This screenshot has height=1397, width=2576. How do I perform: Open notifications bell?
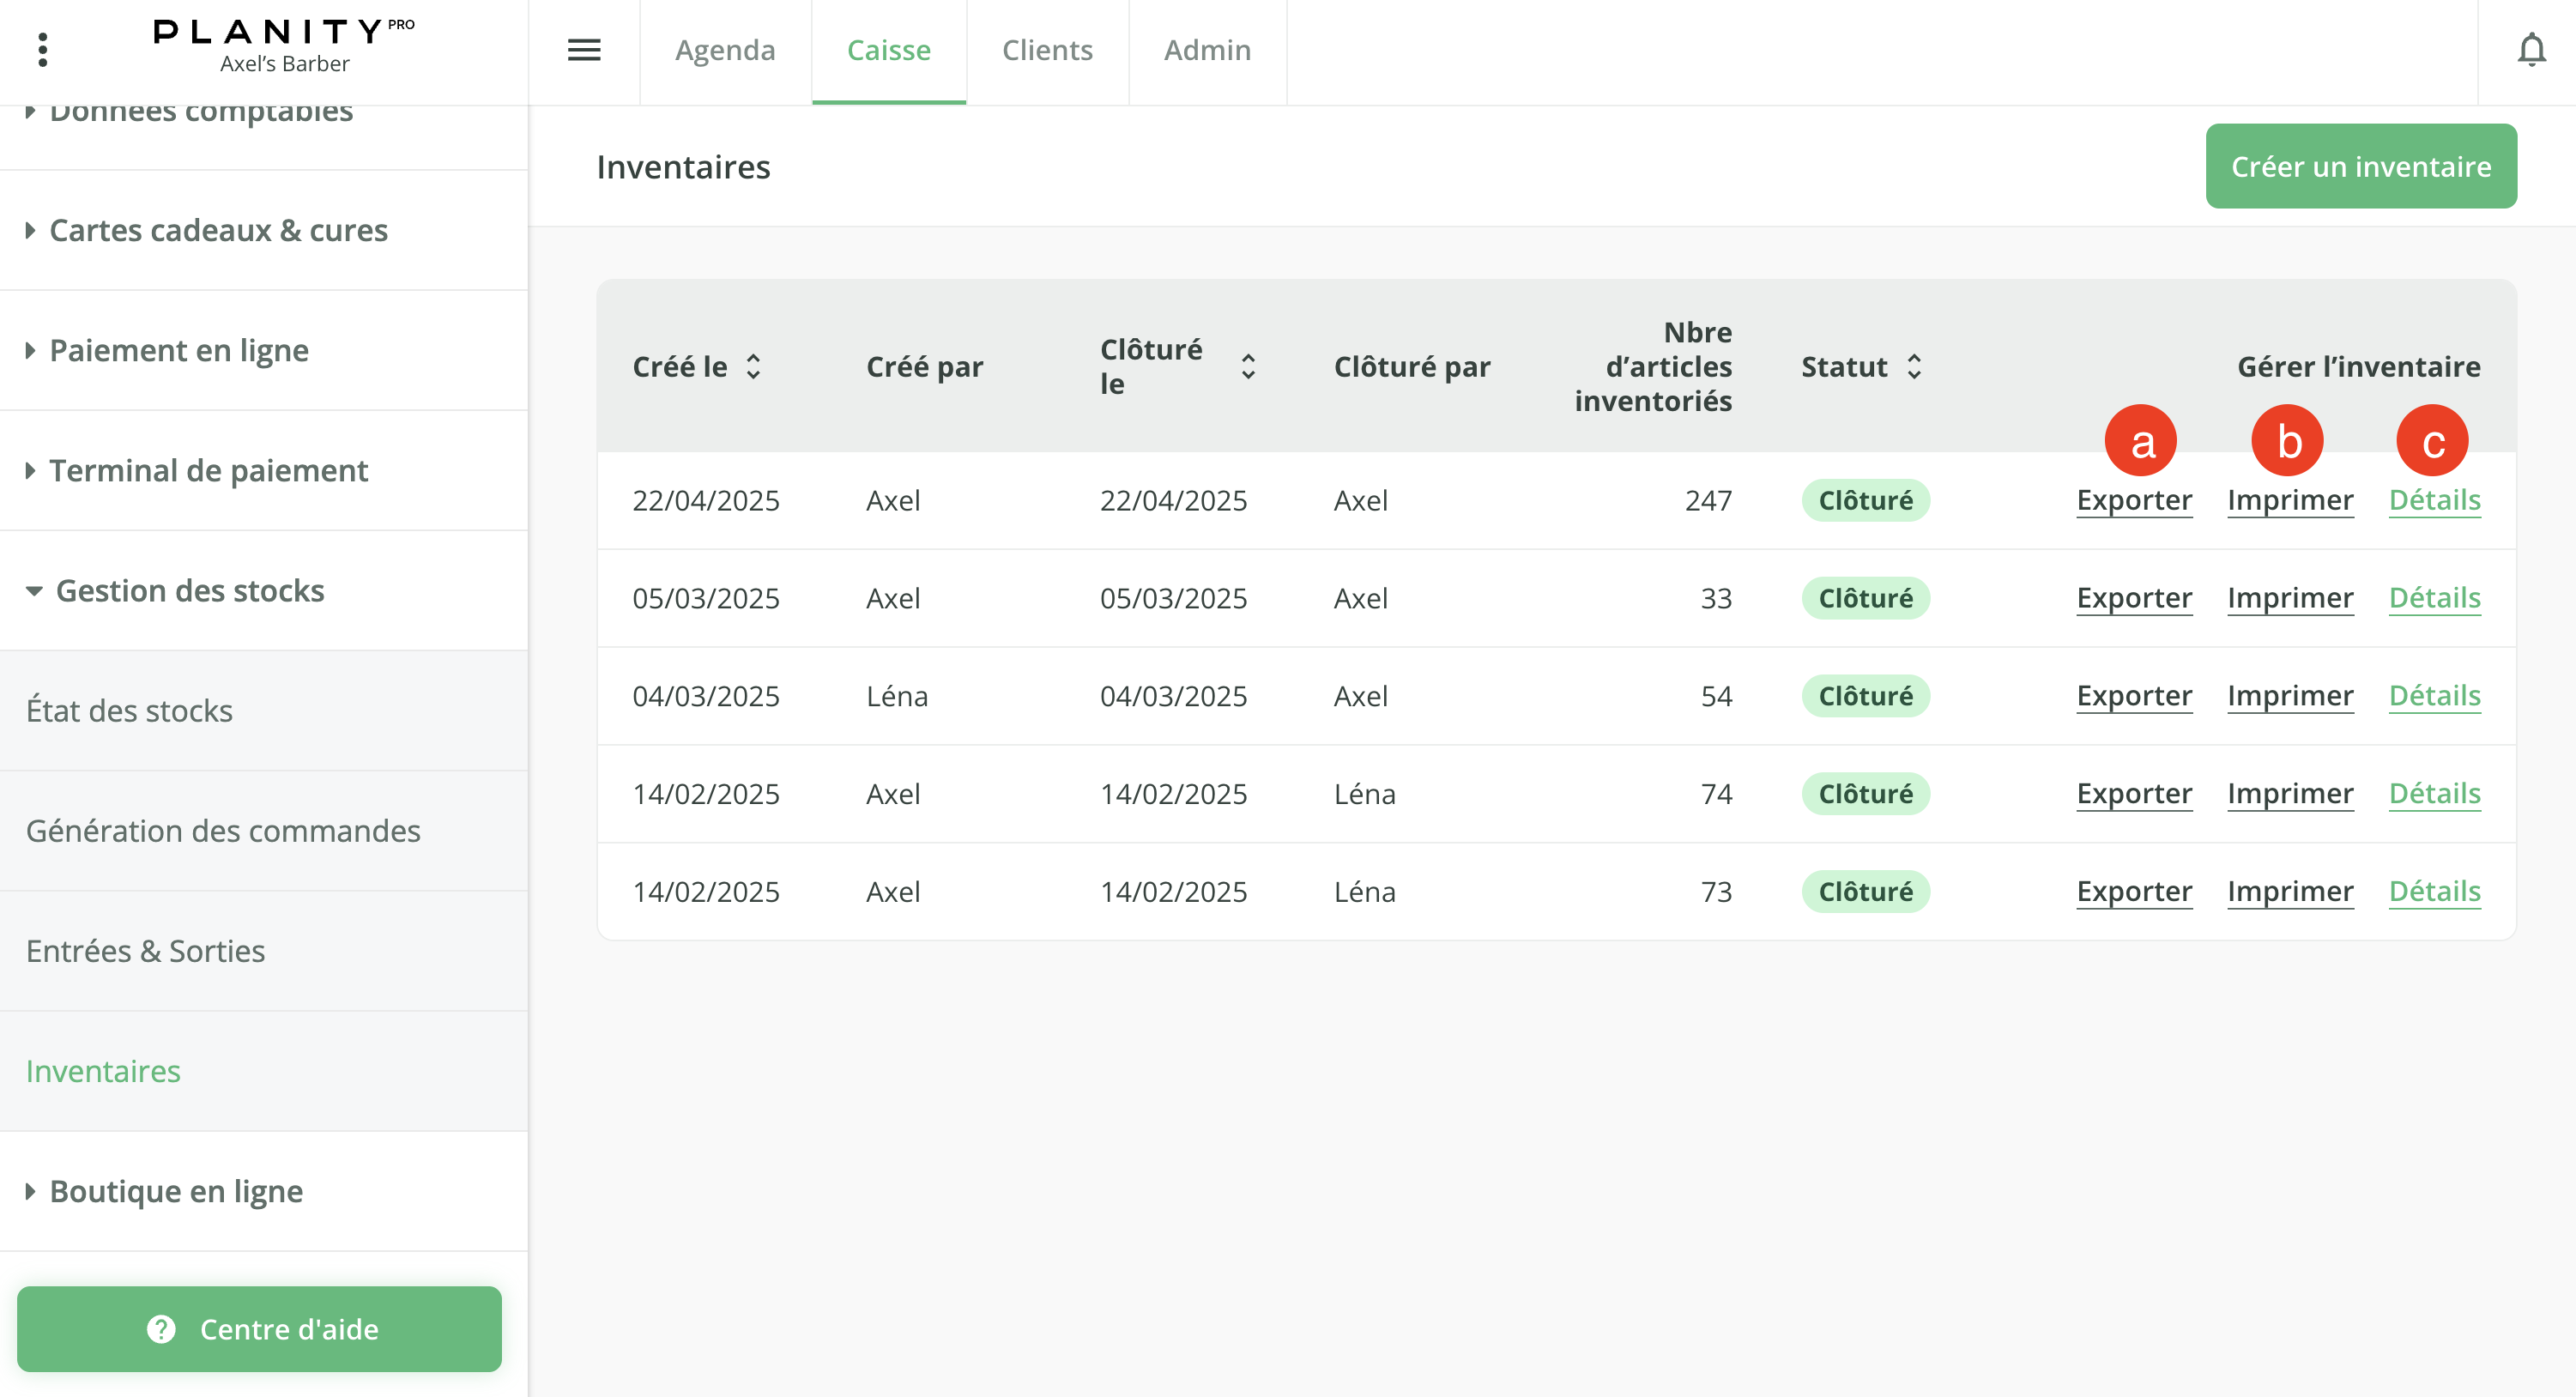[x=2531, y=50]
